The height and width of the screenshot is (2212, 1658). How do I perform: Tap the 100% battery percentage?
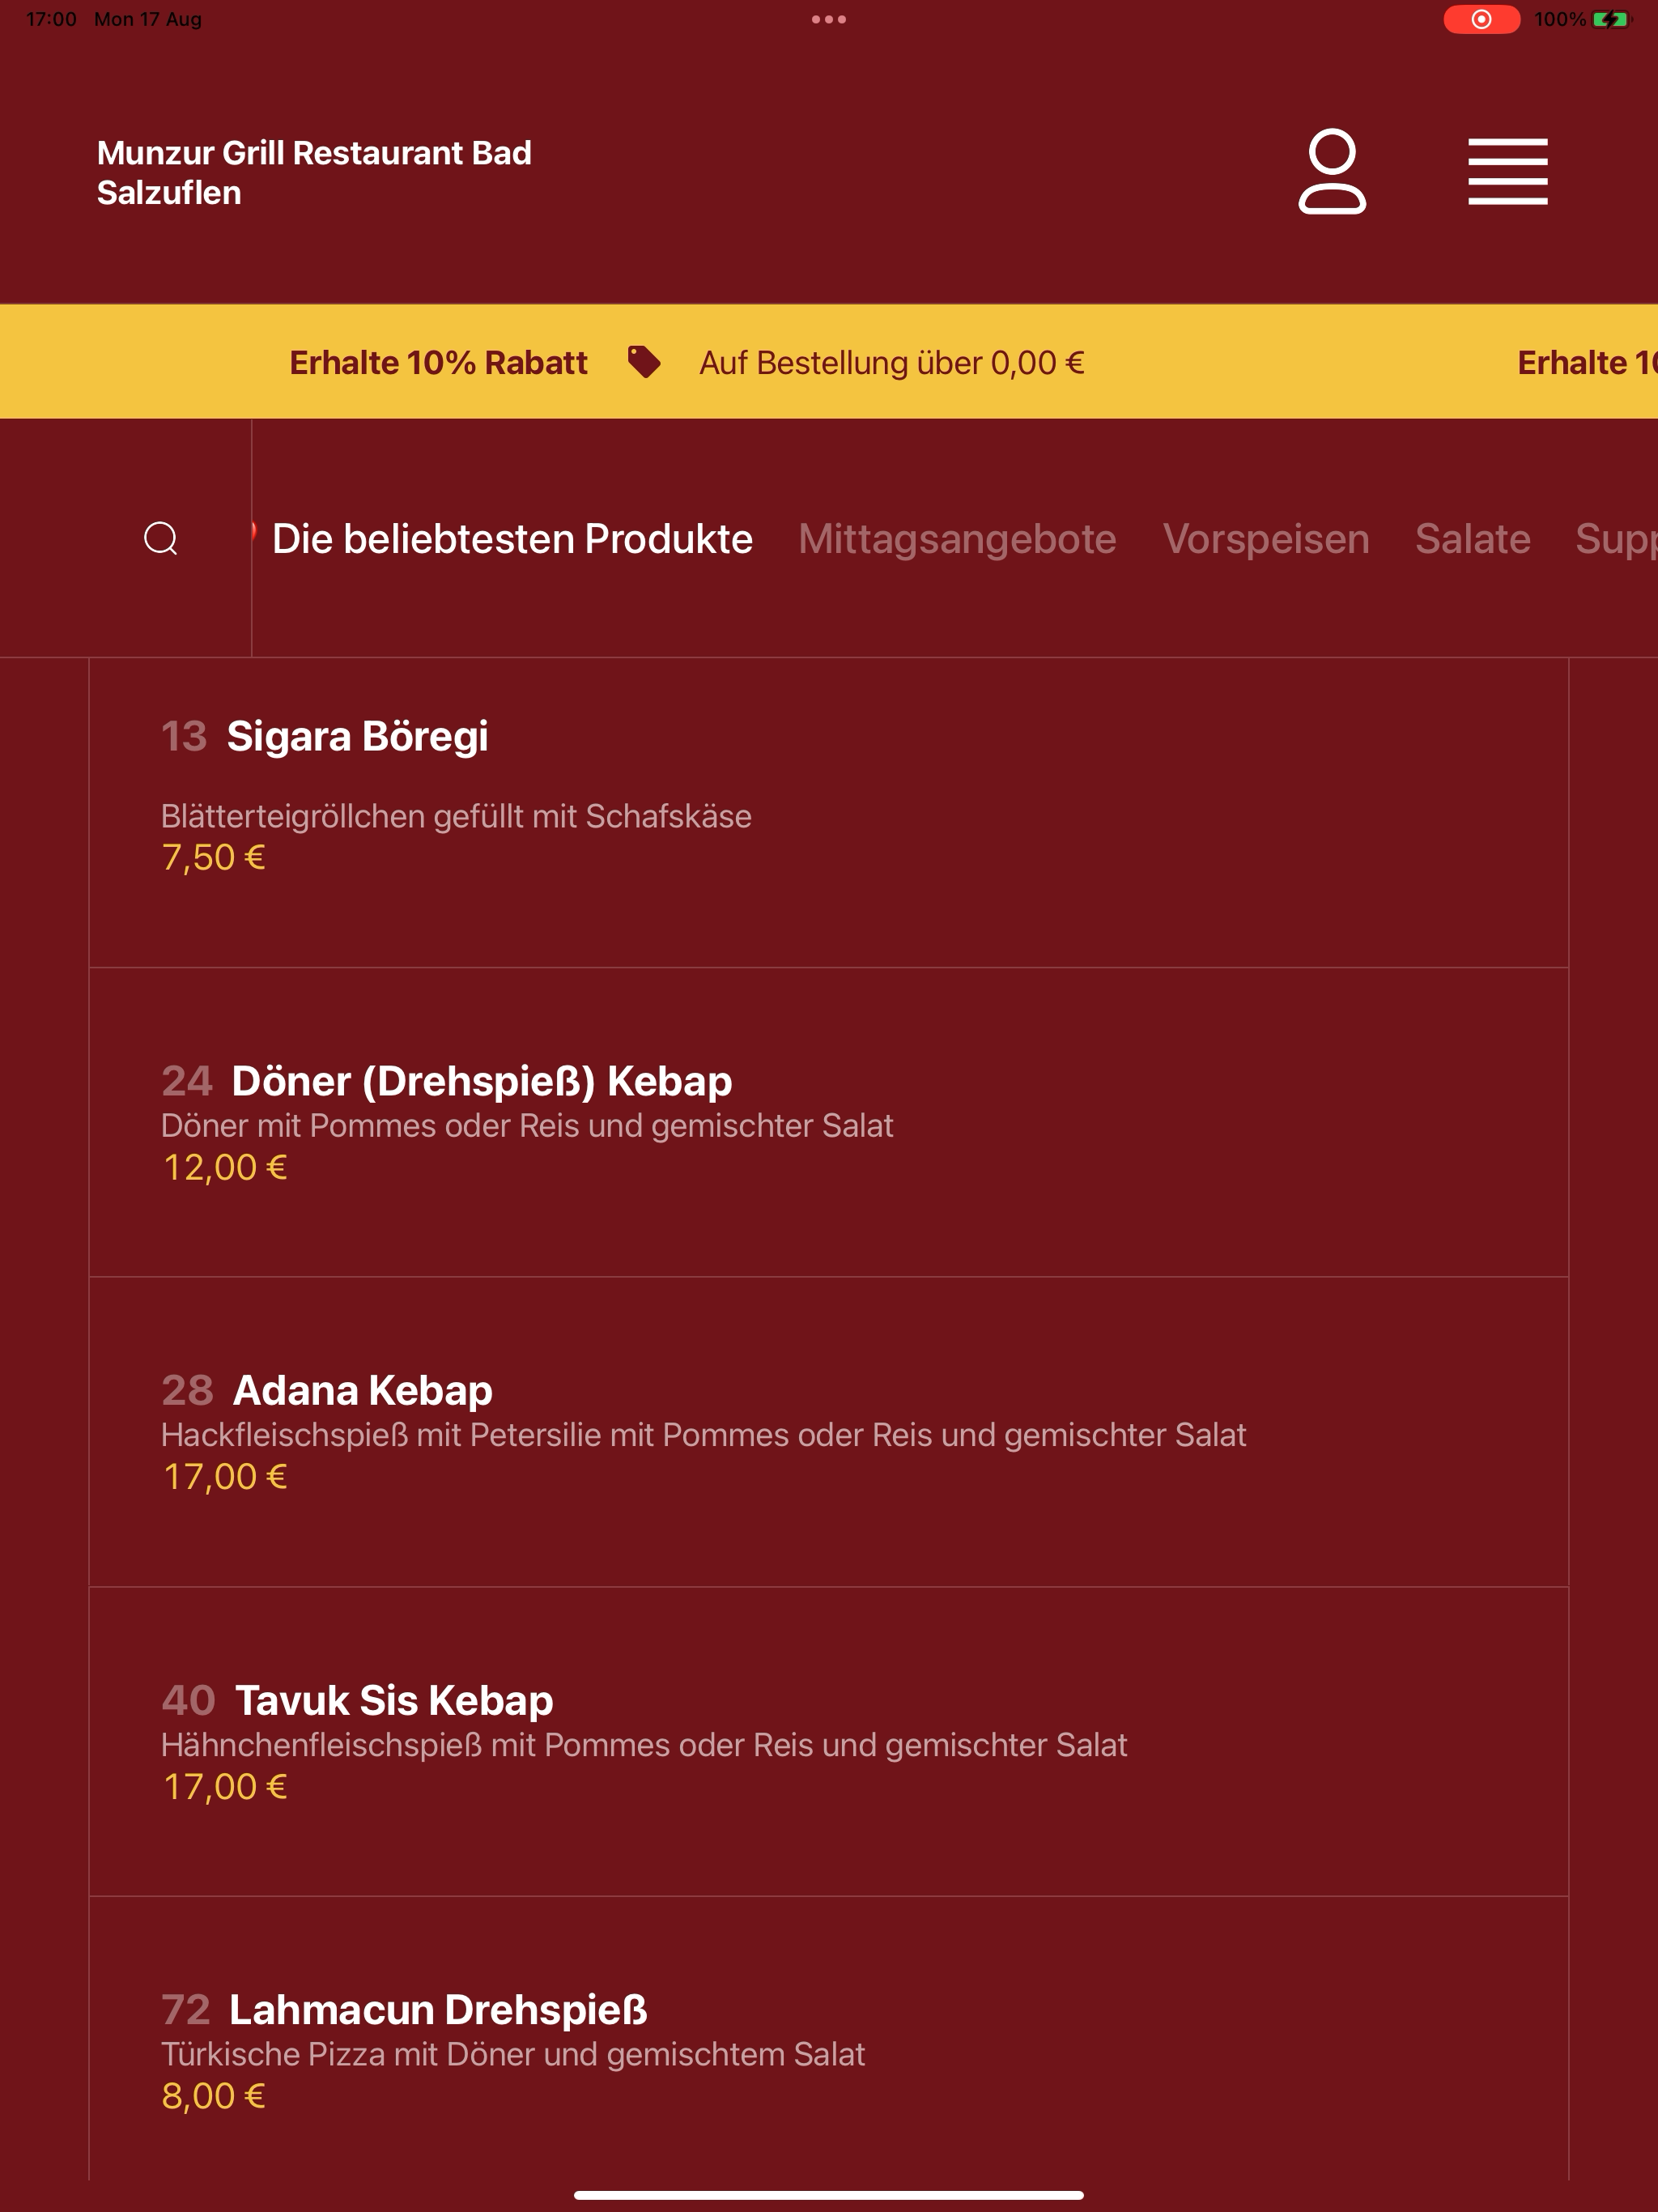click(1559, 19)
